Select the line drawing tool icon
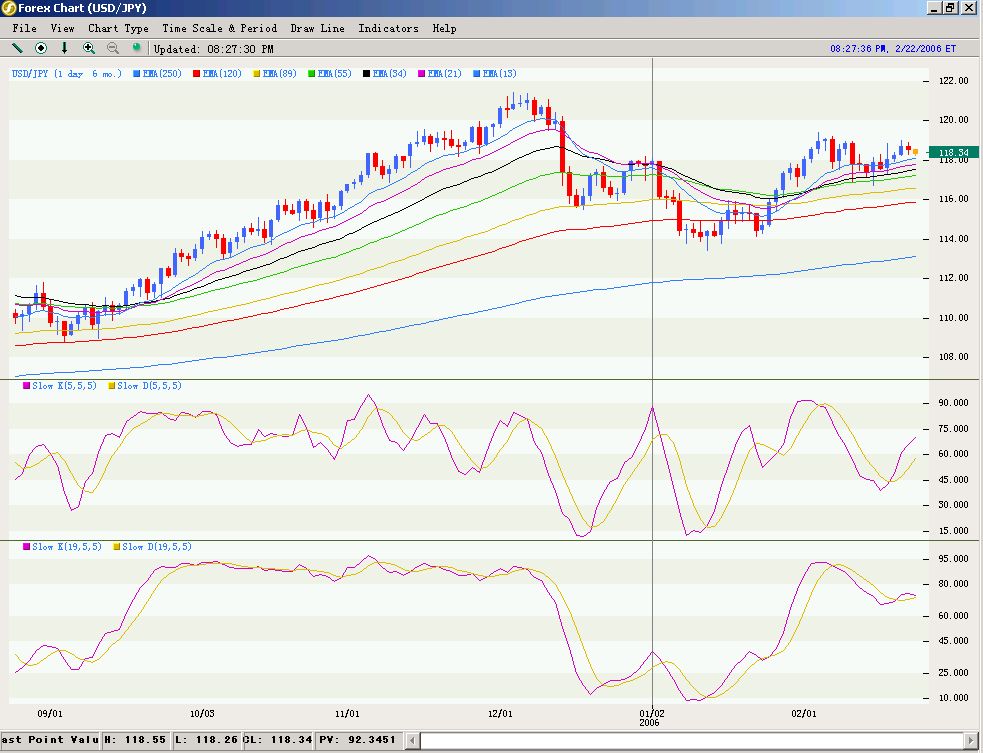 pos(17,48)
